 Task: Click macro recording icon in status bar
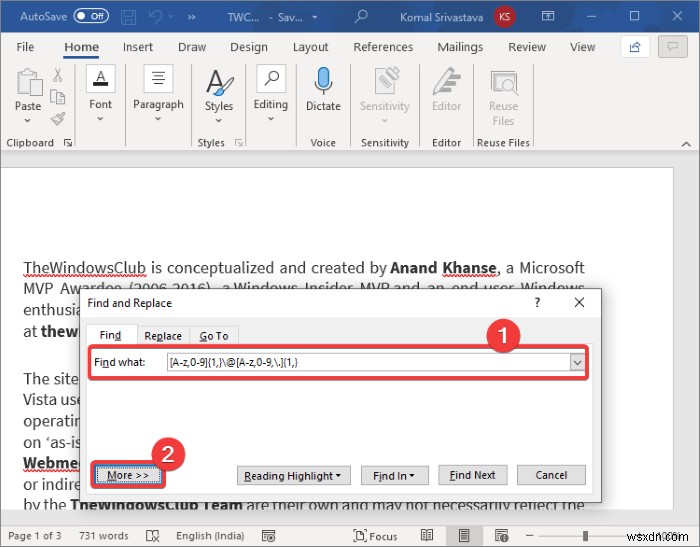(269, 535)
